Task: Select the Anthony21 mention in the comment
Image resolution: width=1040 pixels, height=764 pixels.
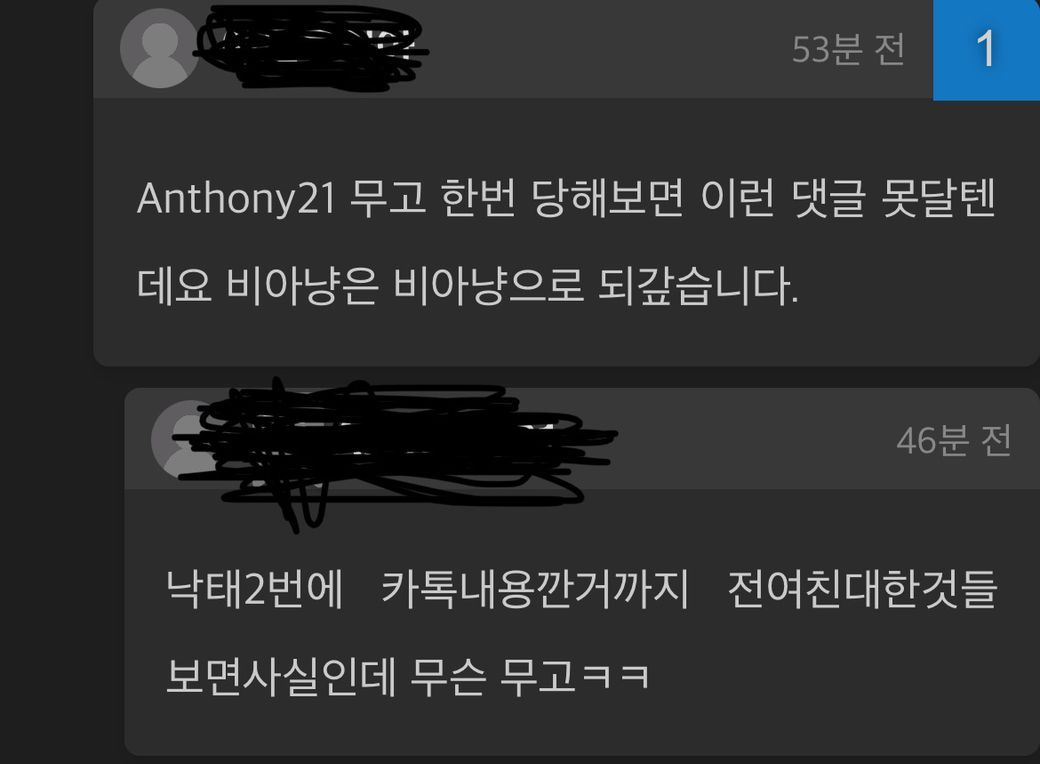Action: (x=237, y=198)
